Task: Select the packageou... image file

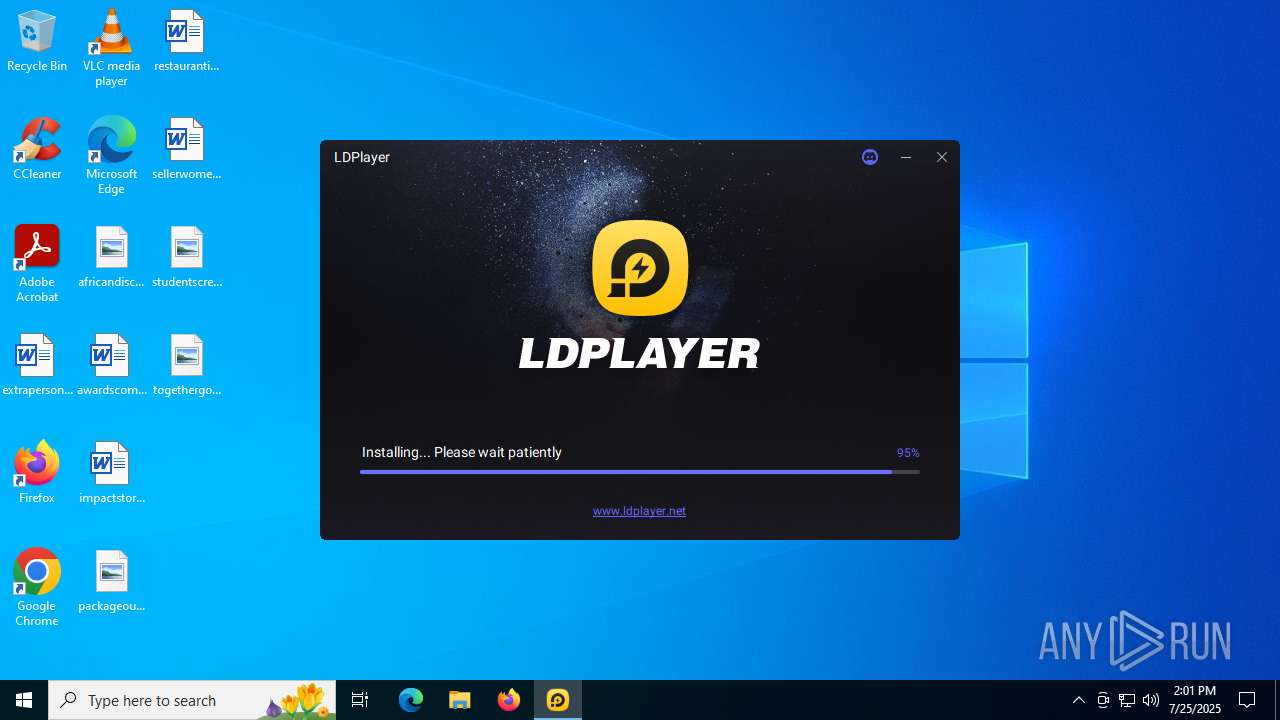Action: (111, 582)
